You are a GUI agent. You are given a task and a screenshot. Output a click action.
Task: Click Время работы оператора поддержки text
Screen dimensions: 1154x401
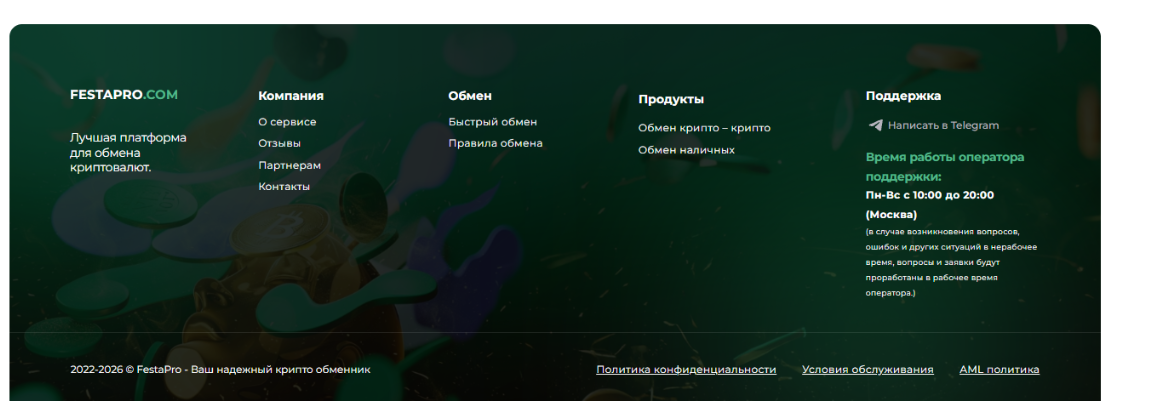tap(945, 167)
